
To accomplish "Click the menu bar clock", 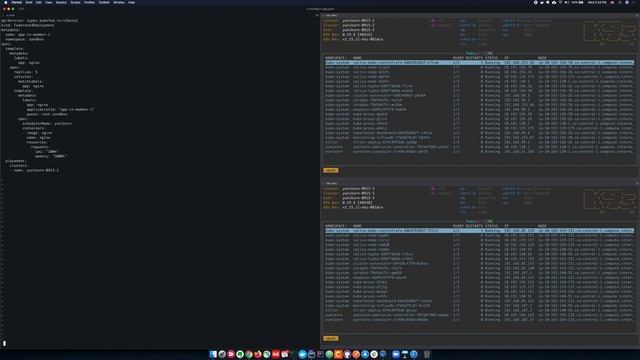I will [x=597, y=2].
